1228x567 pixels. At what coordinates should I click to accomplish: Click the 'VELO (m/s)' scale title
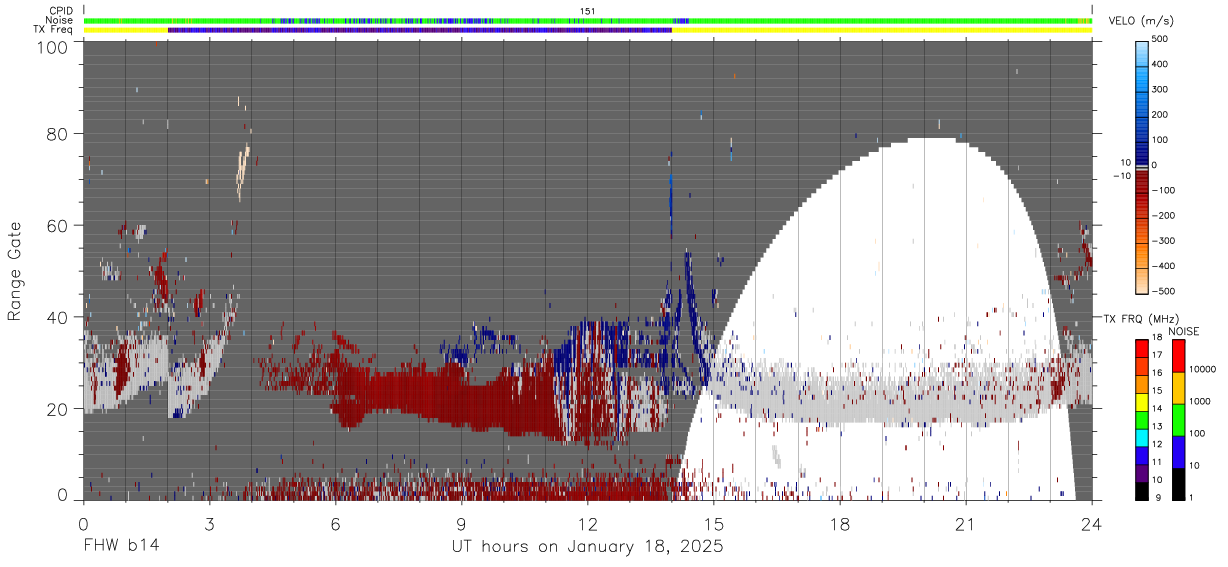[x=1143, y=21]
